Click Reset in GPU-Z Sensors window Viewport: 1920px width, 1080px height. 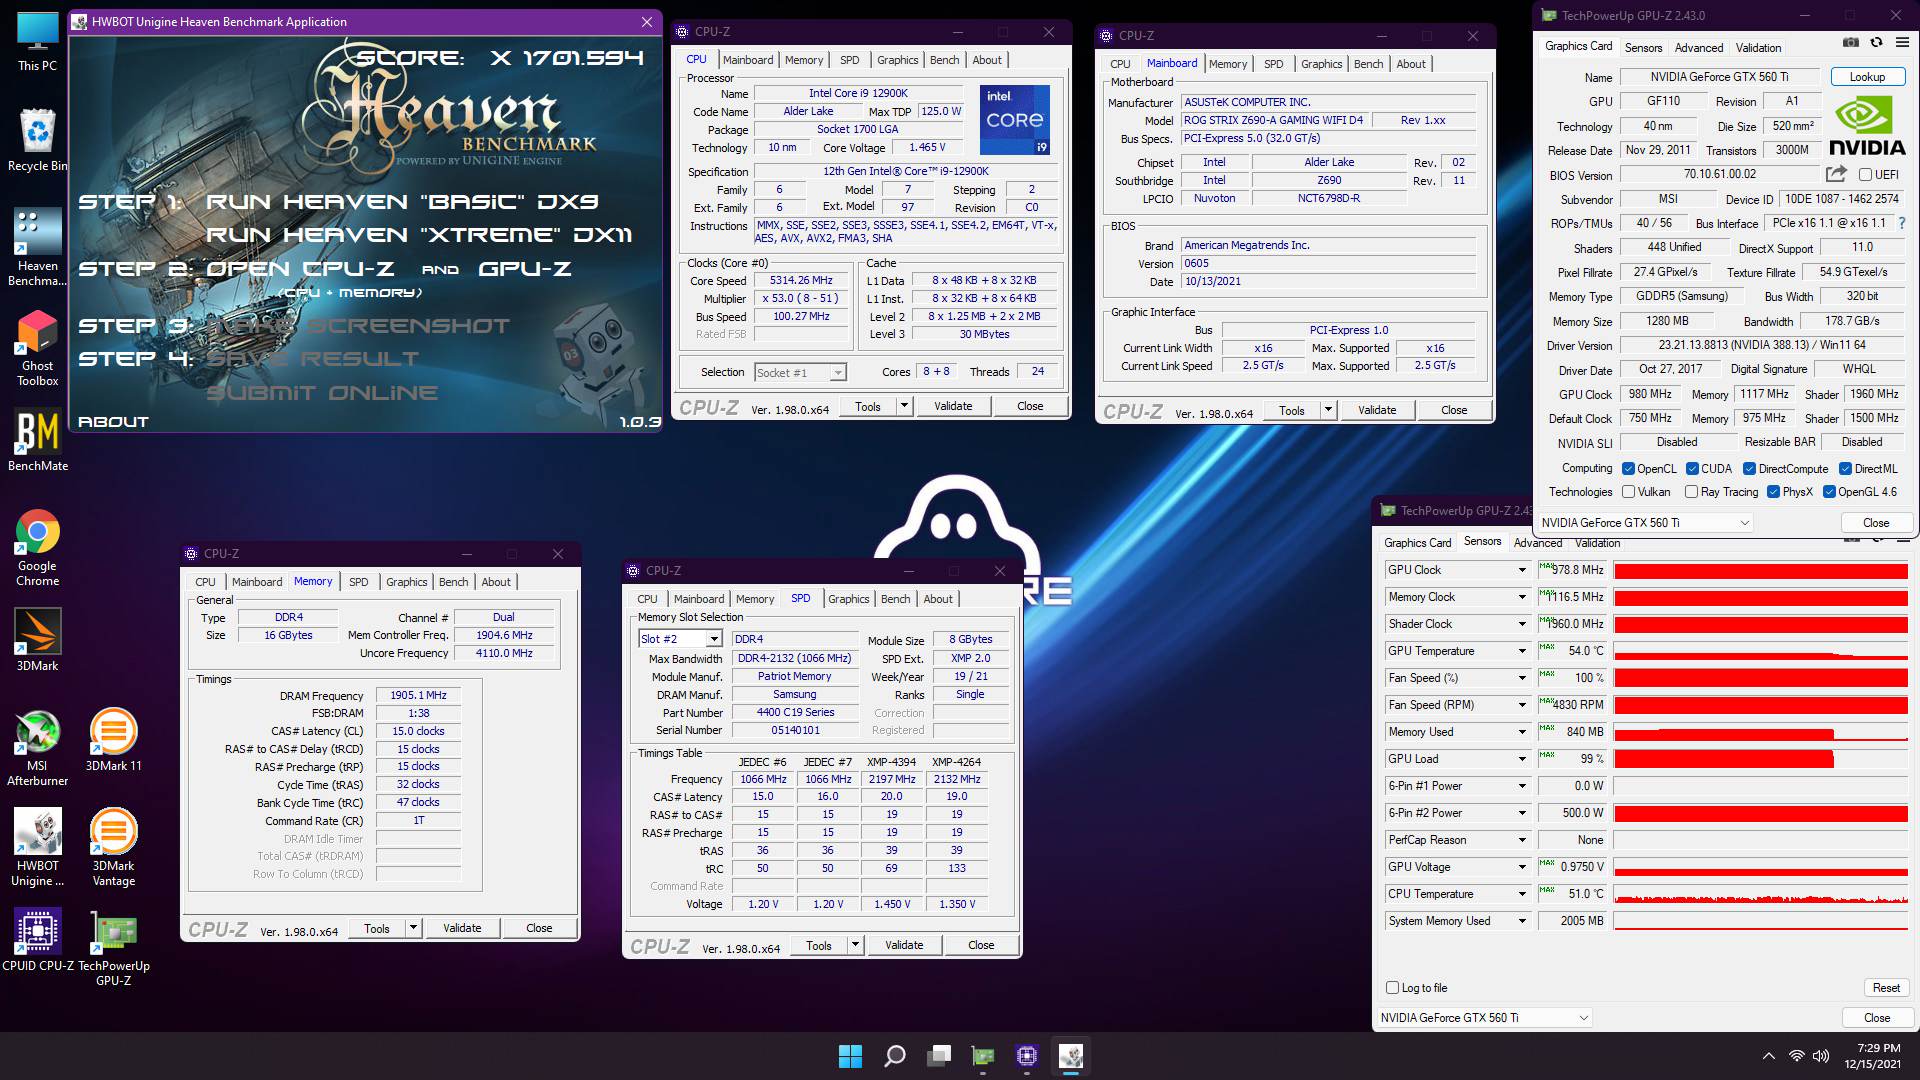[x=1886, y=988]
